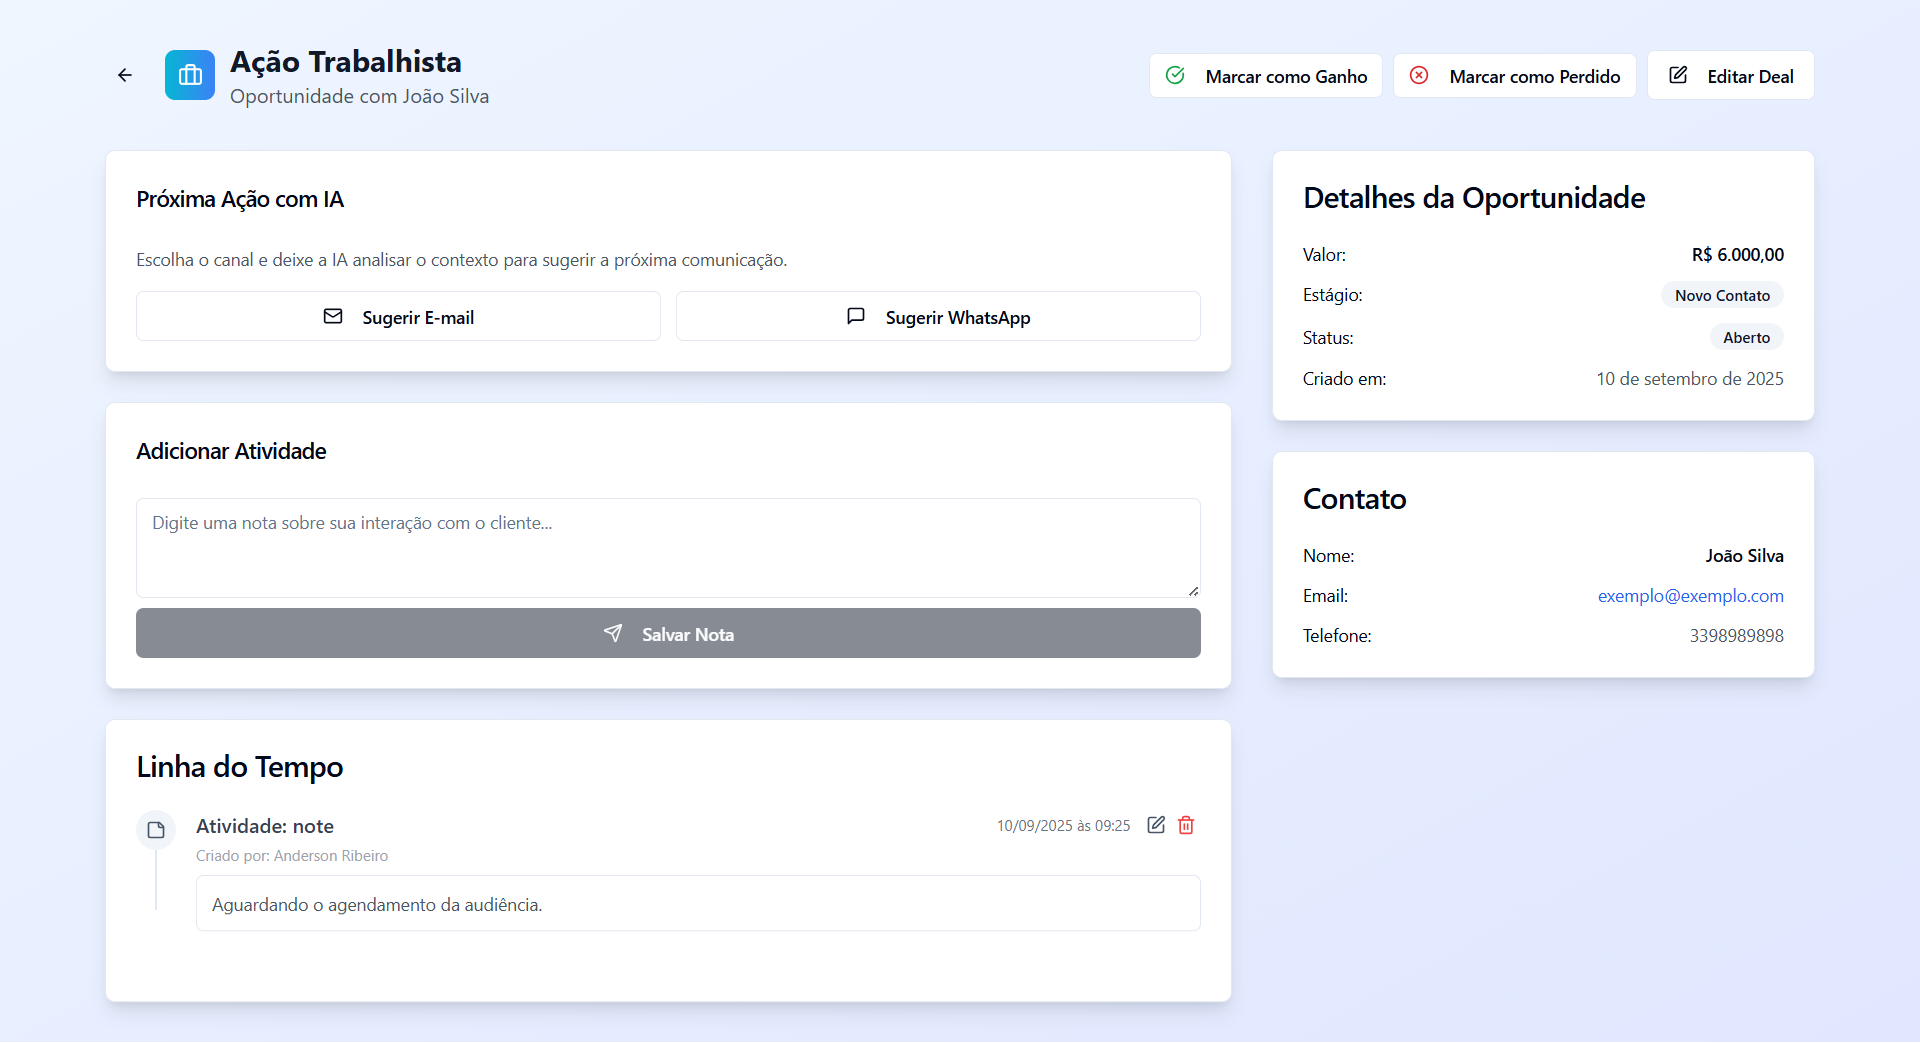1920x1043 pixels.
Task: Click the phone number 3398989898
Action: [x=1736, y=636]
